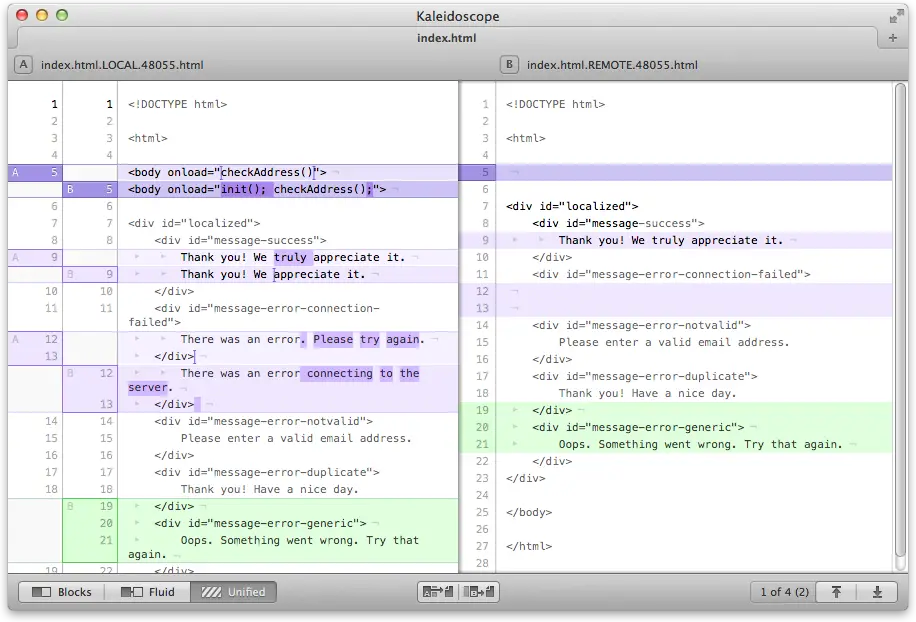Click "Oops. Something went wrong." in the left pane
The width and height of the screenshot is (916, 622).
pyautogui.click(x=300, y=540)
